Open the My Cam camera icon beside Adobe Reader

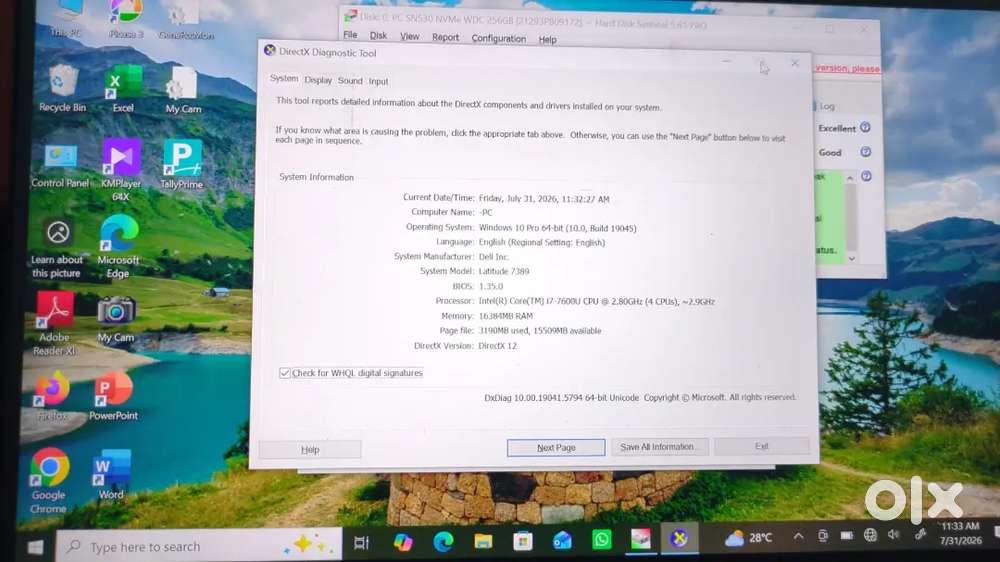coord(115,320)
